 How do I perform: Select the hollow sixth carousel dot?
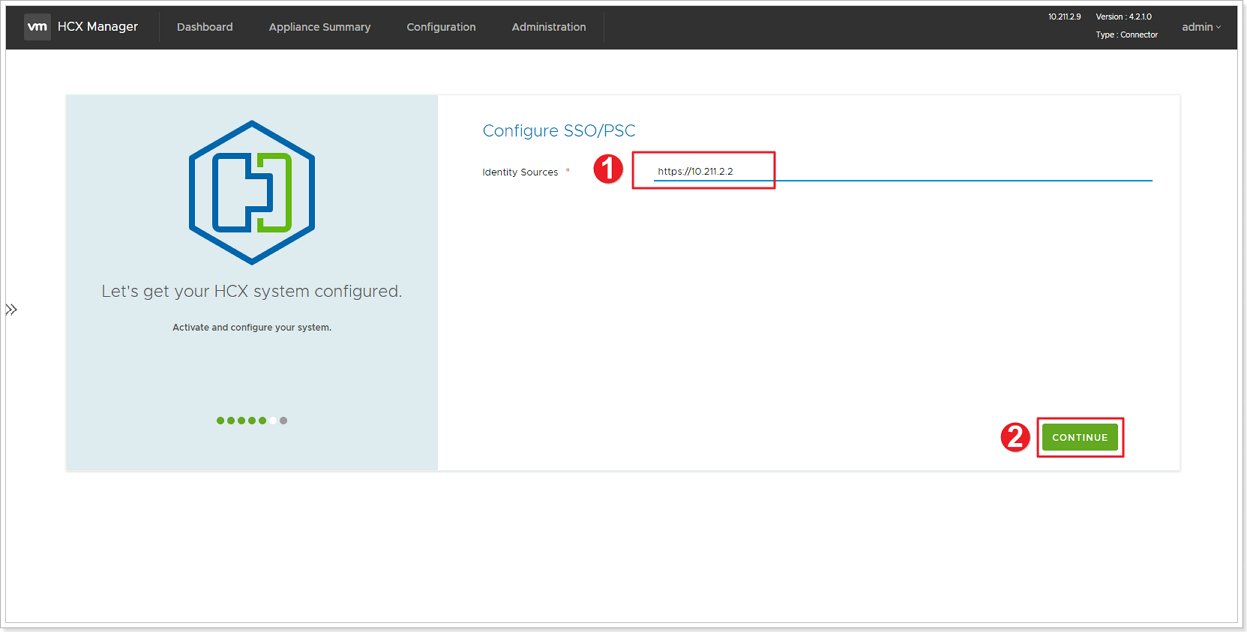click(271, 420)
